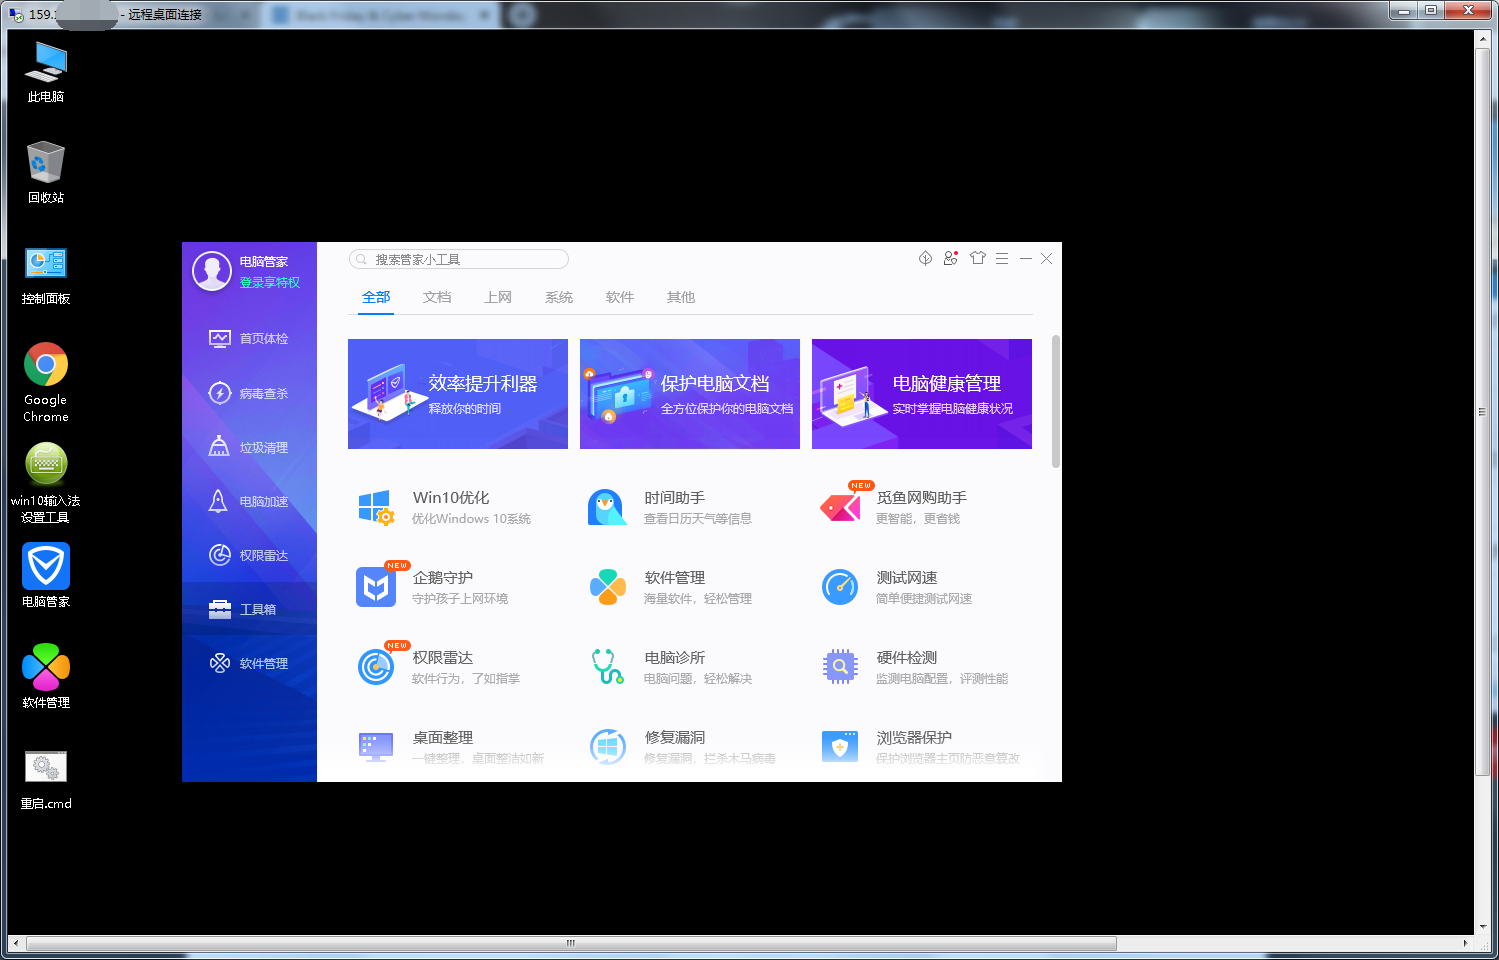Image resolution: width=1499 pixels, height=960 pixels.
Task: Open the 浏览器保护 shield icon
Action: (x=840, y=747)
